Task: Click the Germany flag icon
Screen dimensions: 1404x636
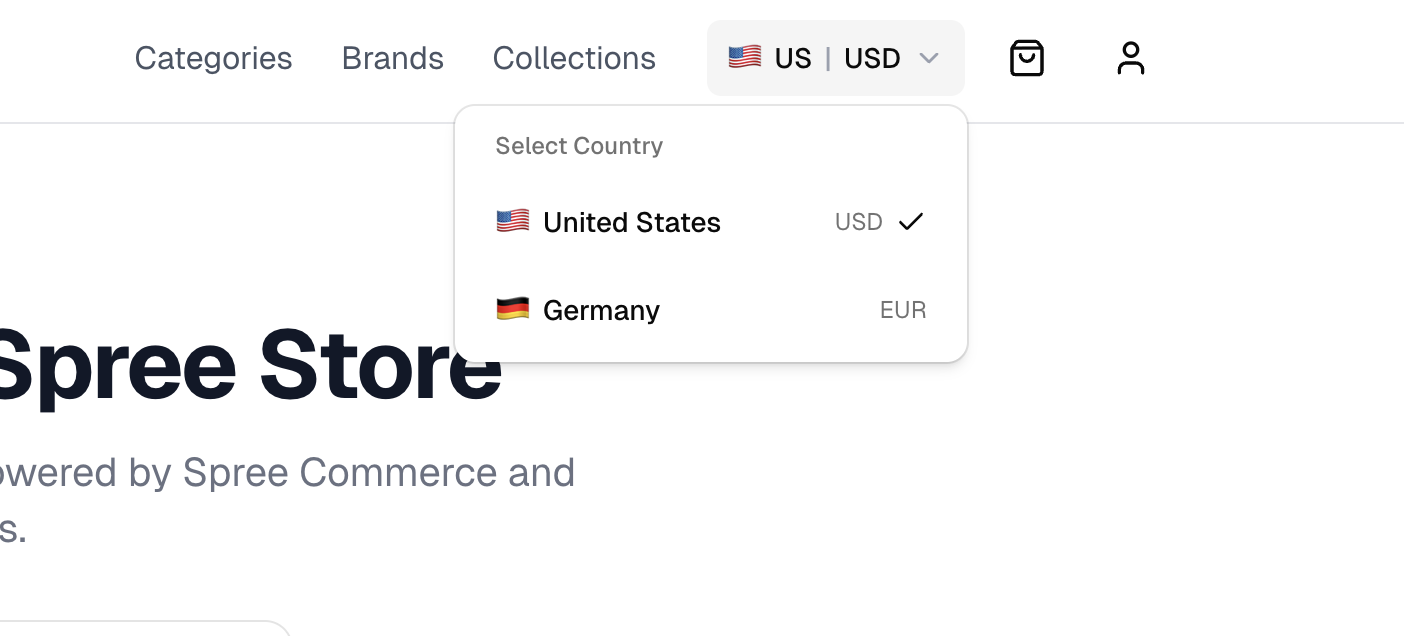Action: tap(513, 309)
